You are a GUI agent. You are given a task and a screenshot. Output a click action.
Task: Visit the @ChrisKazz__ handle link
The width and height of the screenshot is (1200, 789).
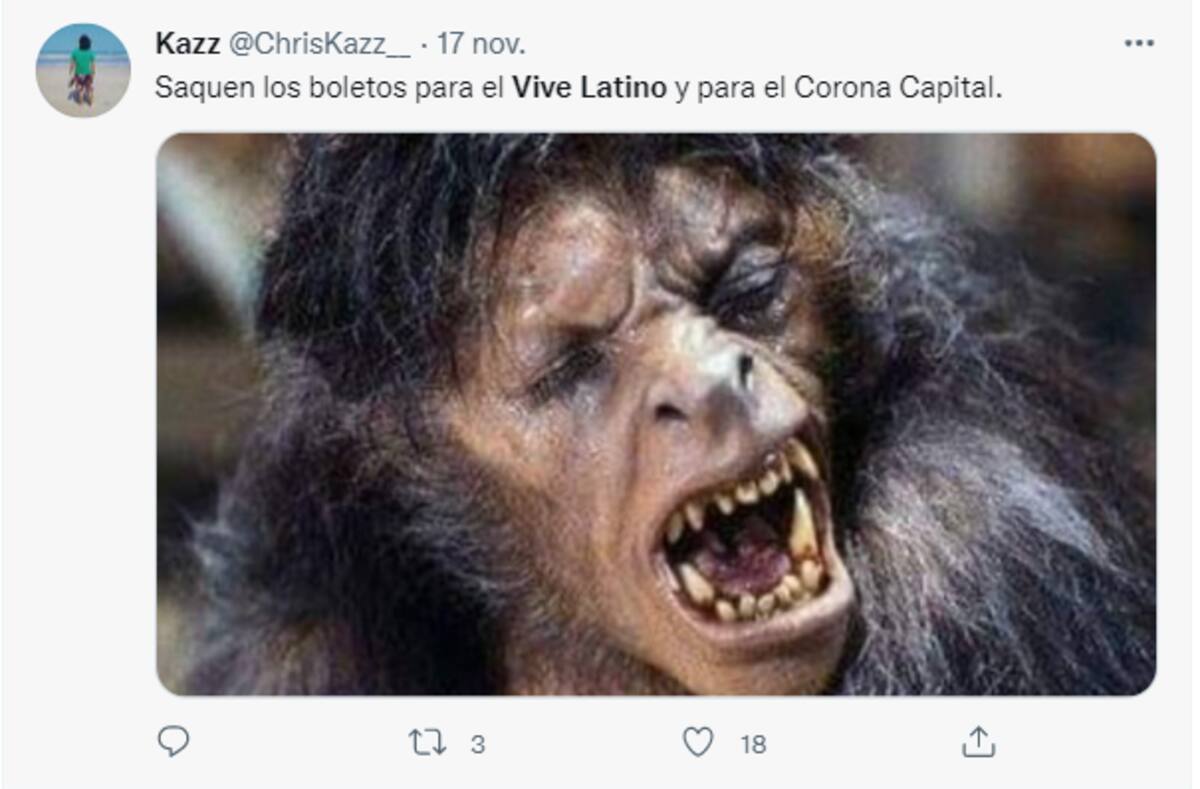coord(320,44)
